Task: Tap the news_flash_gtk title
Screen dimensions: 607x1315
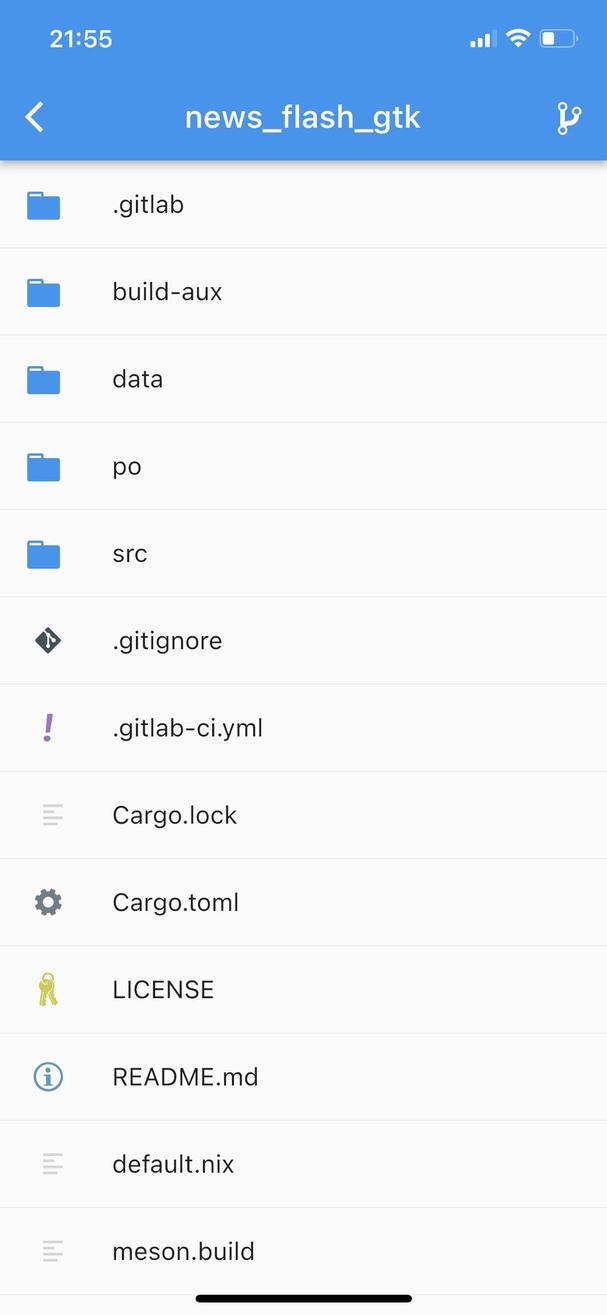Action: point(303,118)
